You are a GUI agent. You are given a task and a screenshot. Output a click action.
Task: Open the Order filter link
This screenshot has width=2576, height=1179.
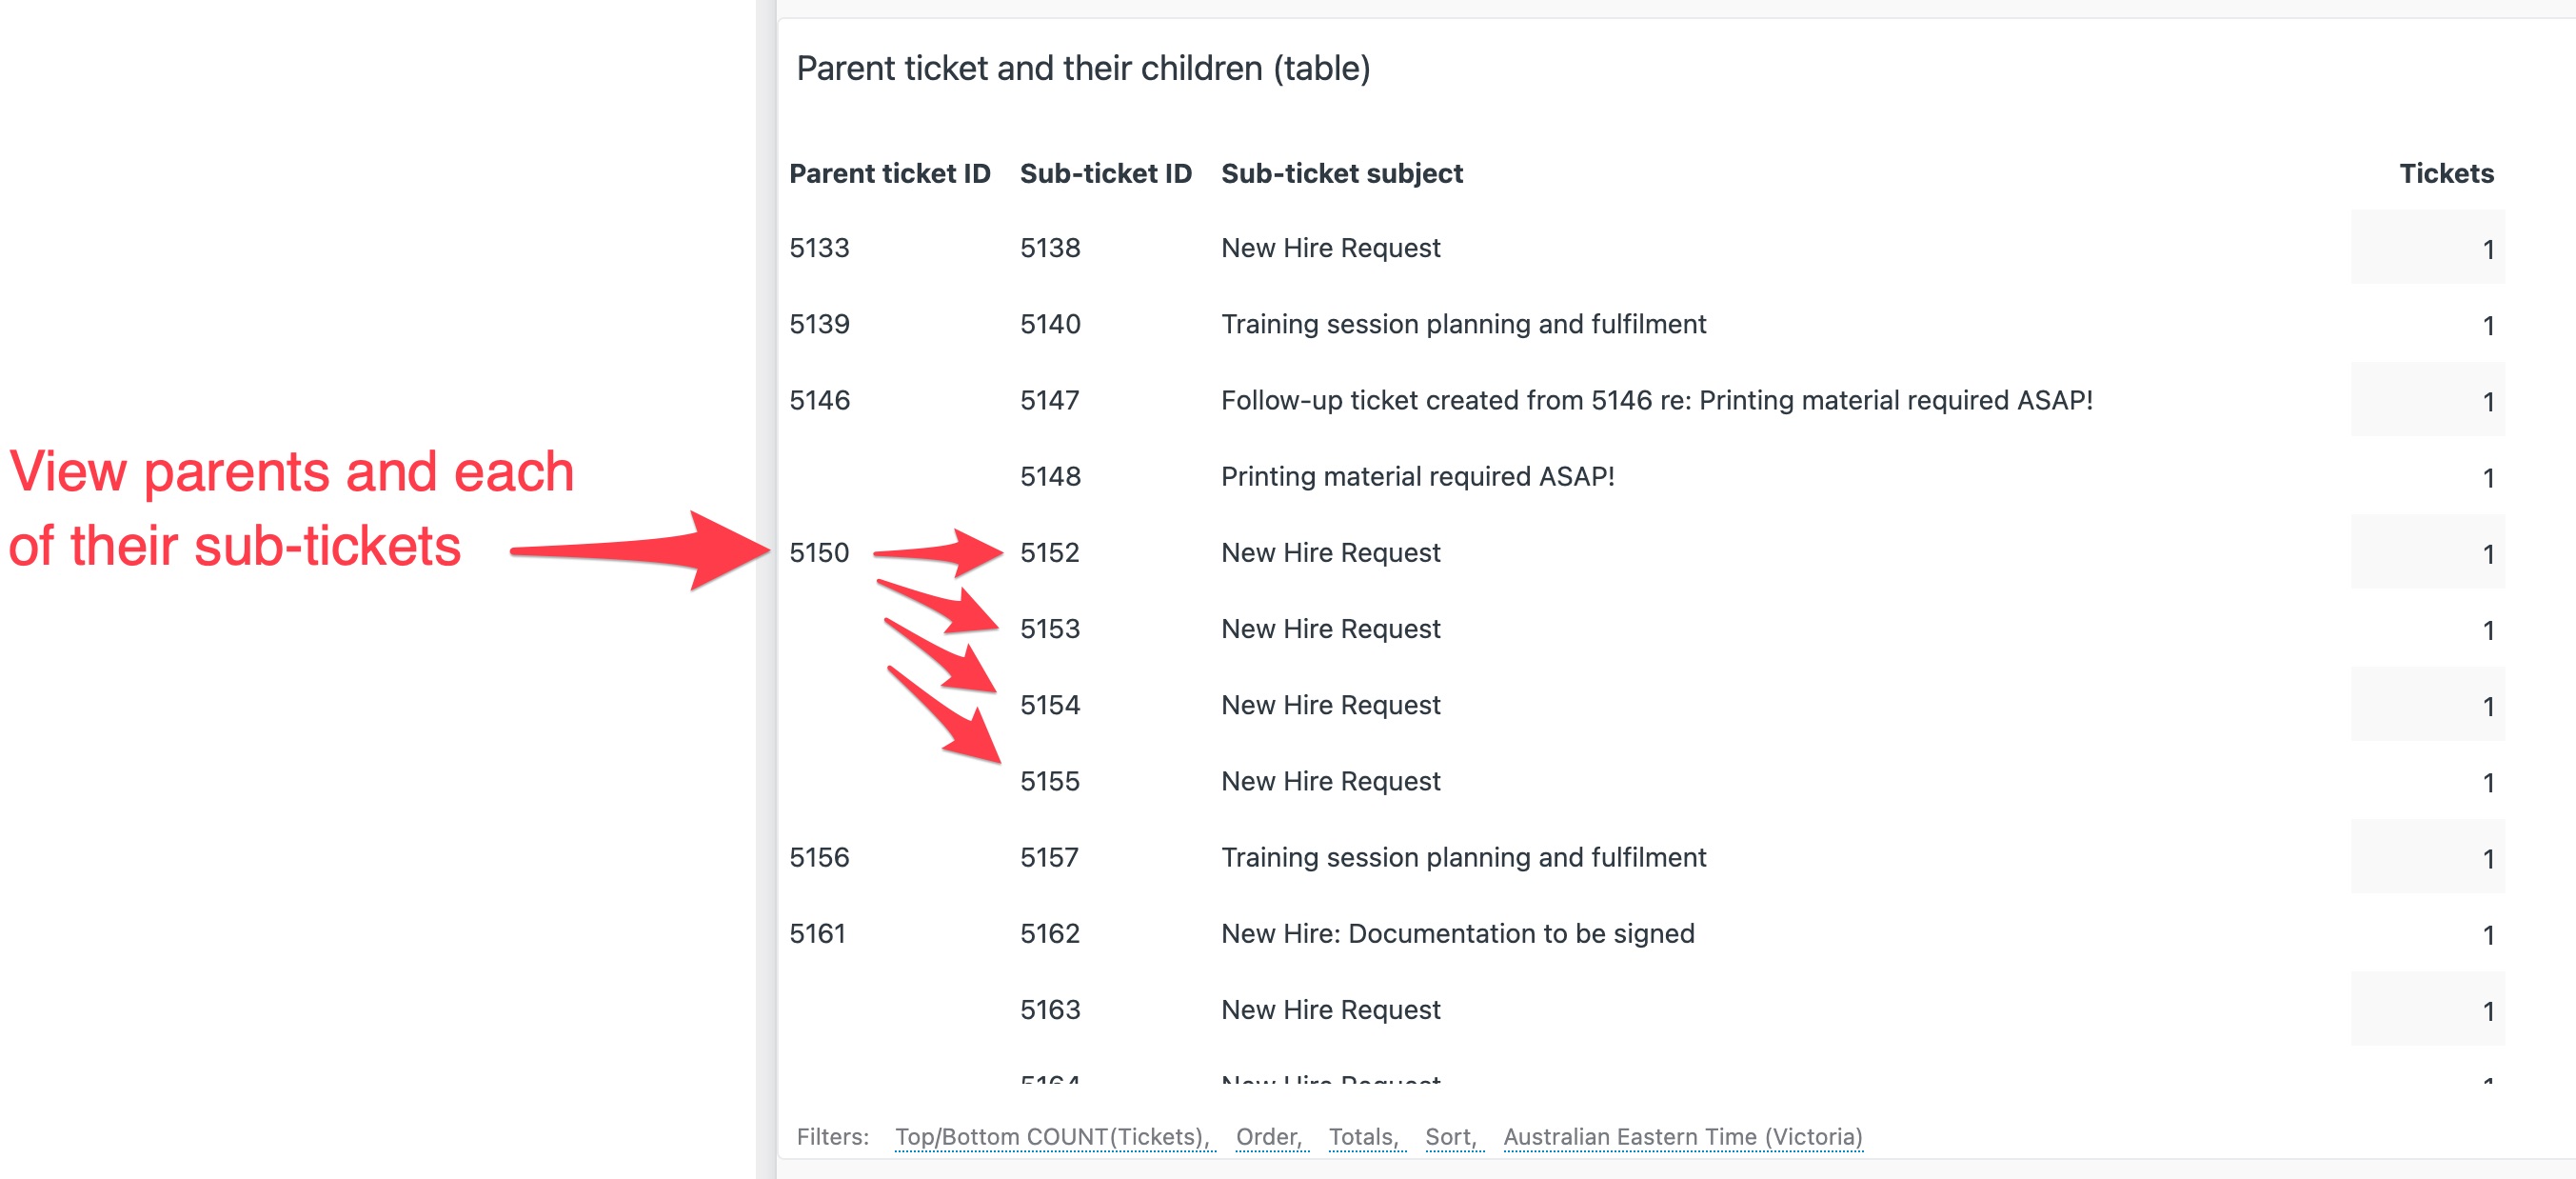pos(1269,1136)
